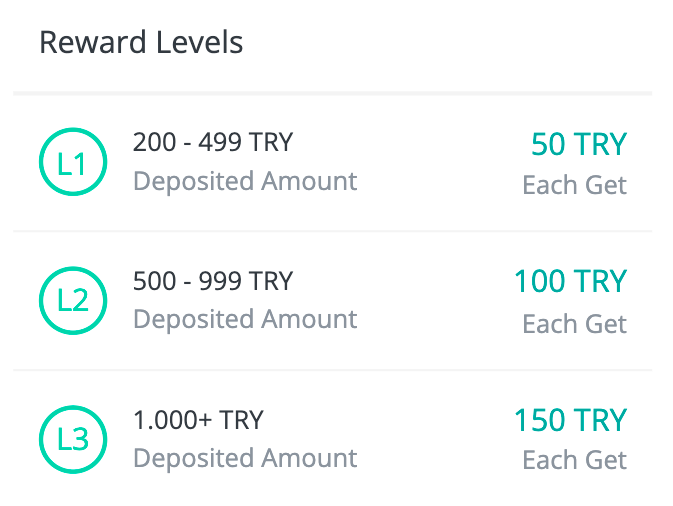Click Deposited Amount label under L3

(245, 458)
